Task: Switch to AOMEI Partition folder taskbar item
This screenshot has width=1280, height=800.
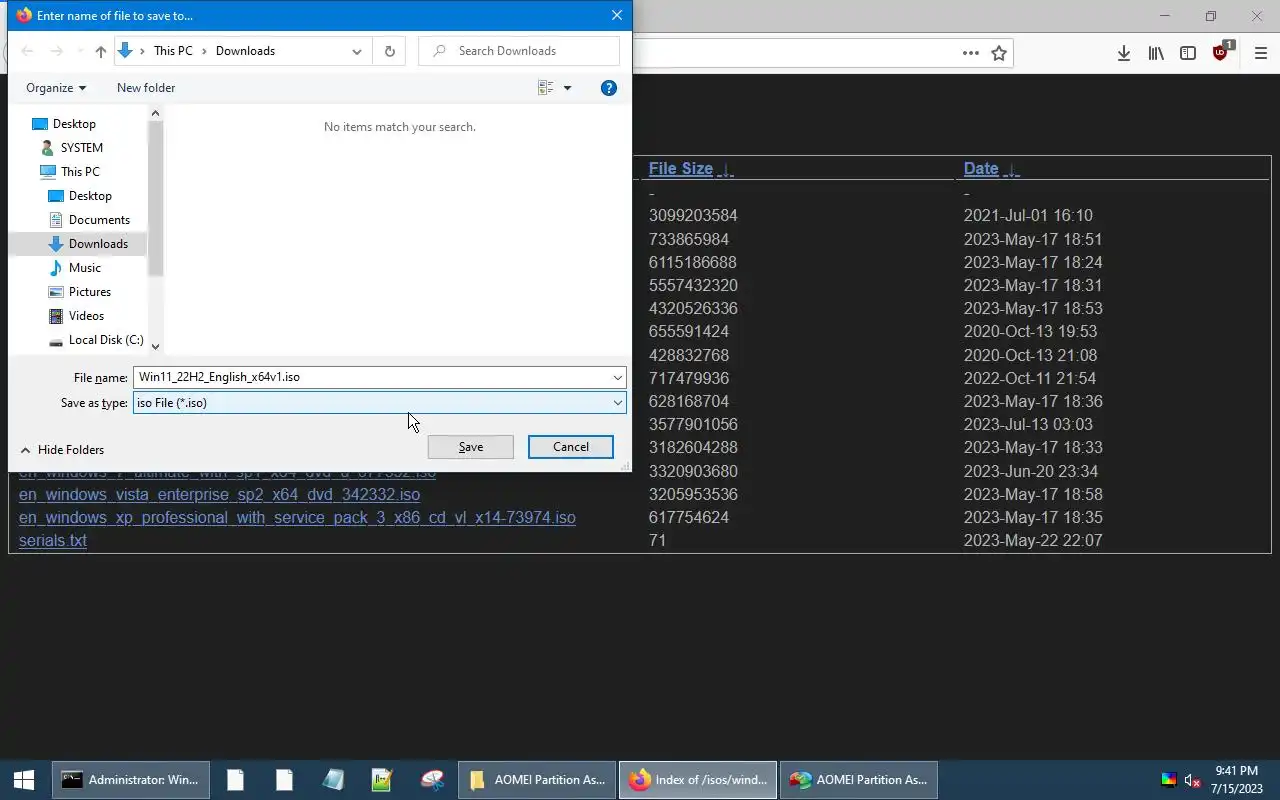Action: coord(537,780)
